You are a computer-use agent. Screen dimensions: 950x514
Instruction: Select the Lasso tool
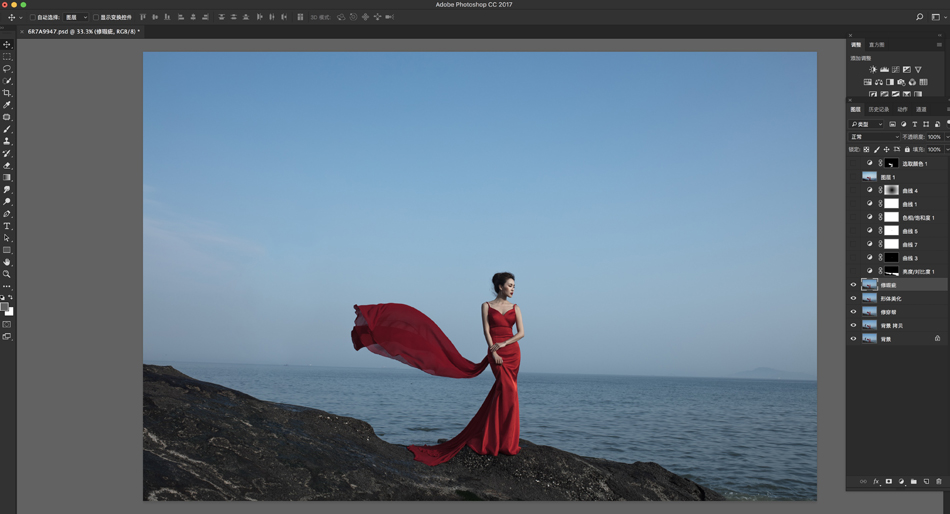coord(7,69)
